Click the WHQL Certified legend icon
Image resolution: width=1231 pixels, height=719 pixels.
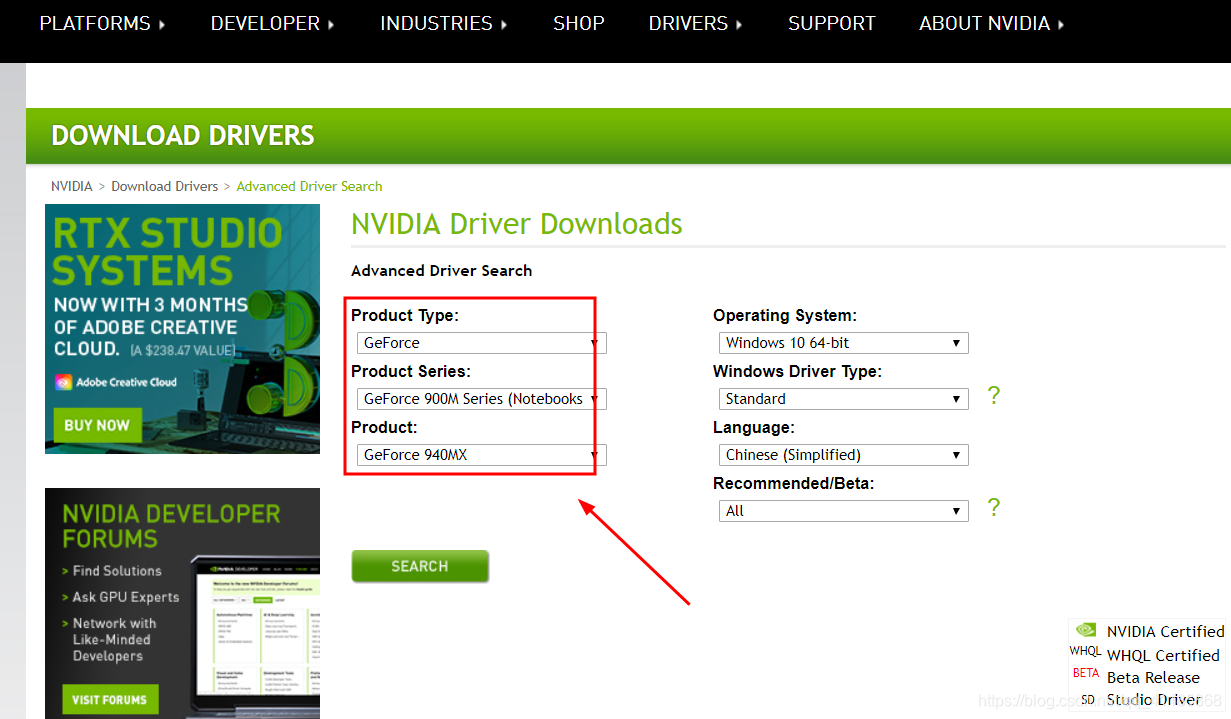[1085, 652]
